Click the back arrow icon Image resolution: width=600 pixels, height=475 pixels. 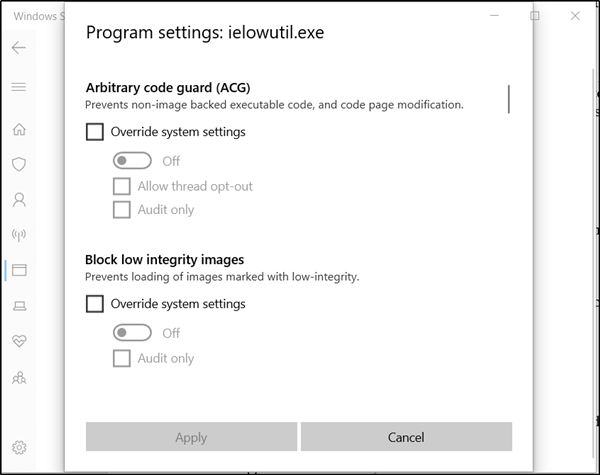pos(19,47)
